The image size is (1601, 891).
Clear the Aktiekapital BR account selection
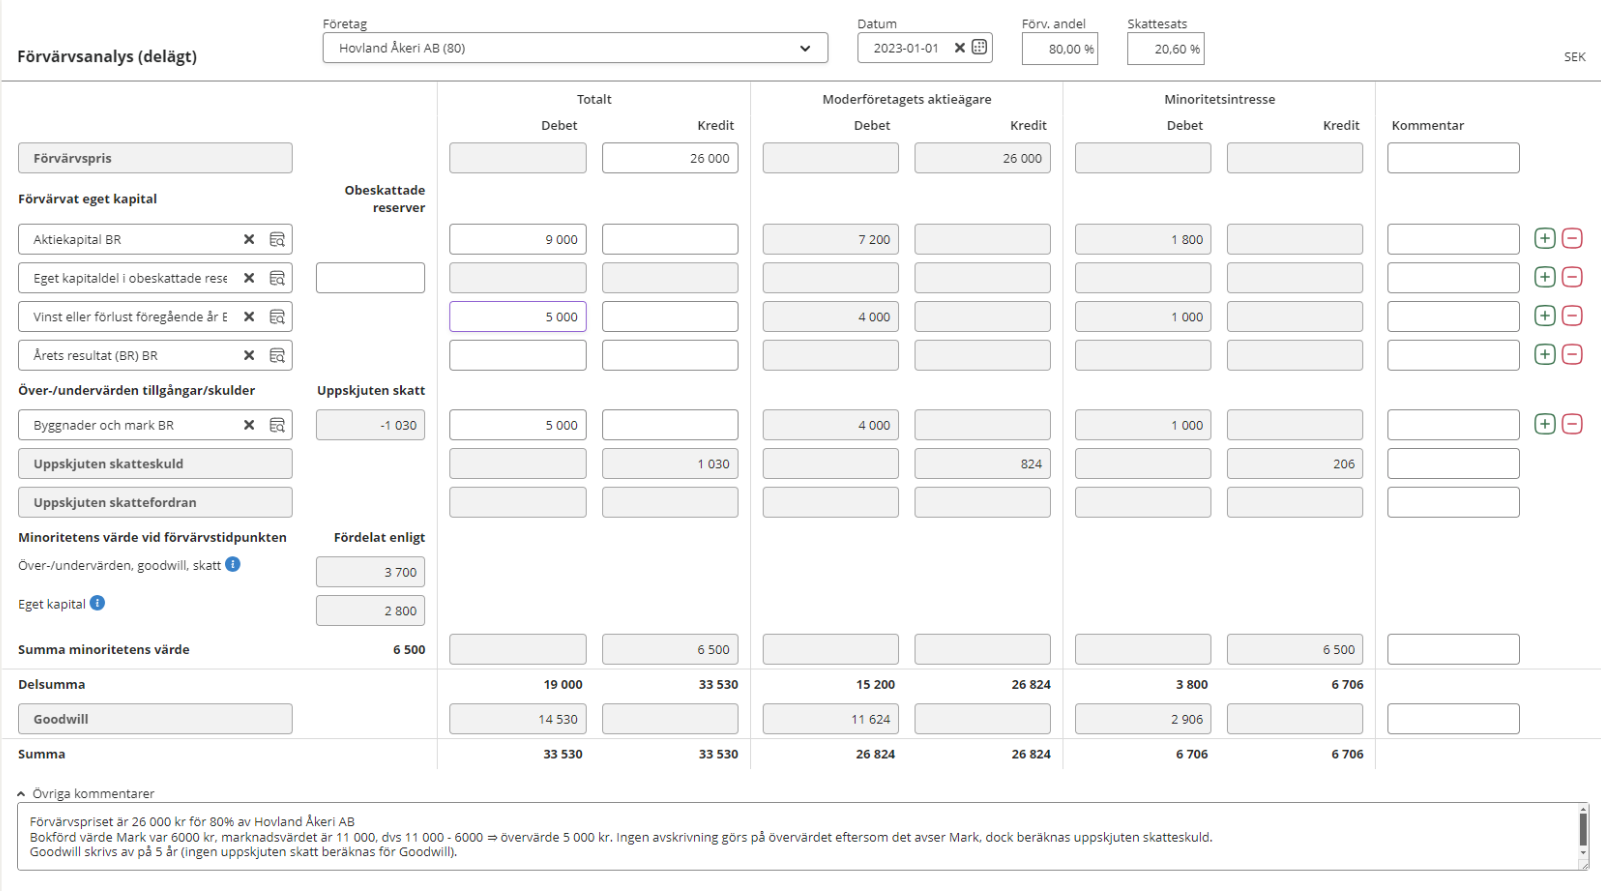pos(249,240)
